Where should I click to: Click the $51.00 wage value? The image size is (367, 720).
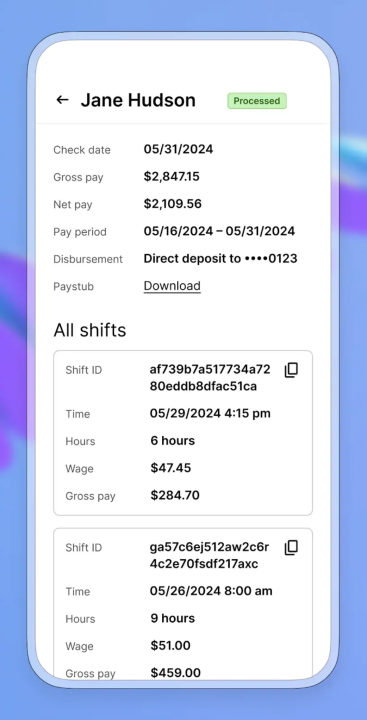coord(170,646)
